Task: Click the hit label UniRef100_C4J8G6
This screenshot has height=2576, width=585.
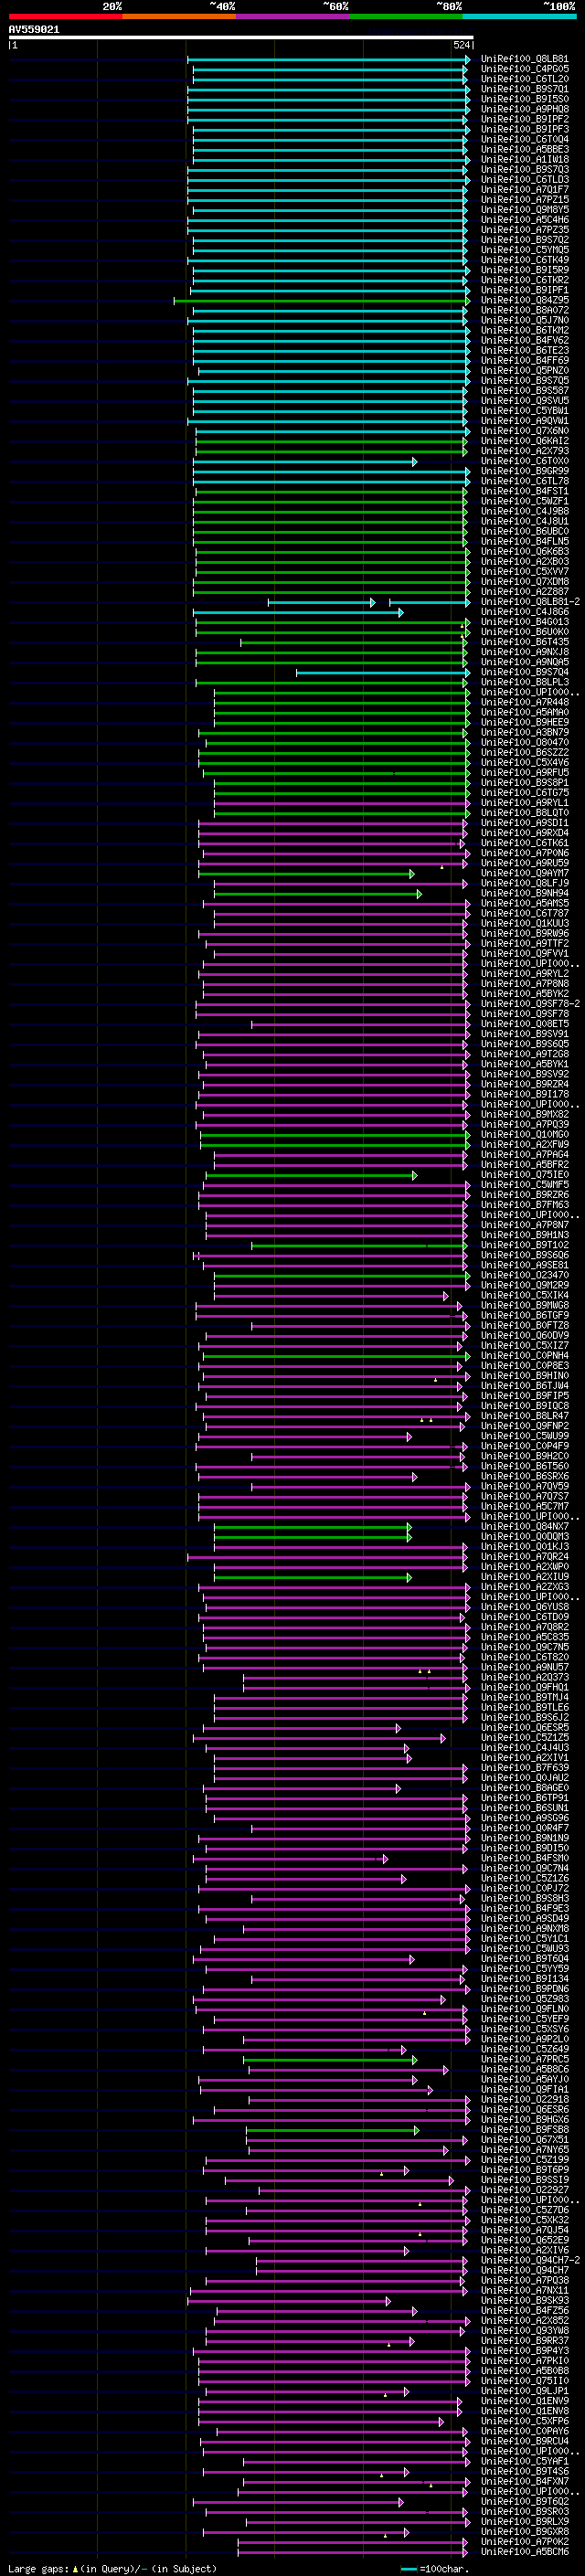Action: point(524,612)
